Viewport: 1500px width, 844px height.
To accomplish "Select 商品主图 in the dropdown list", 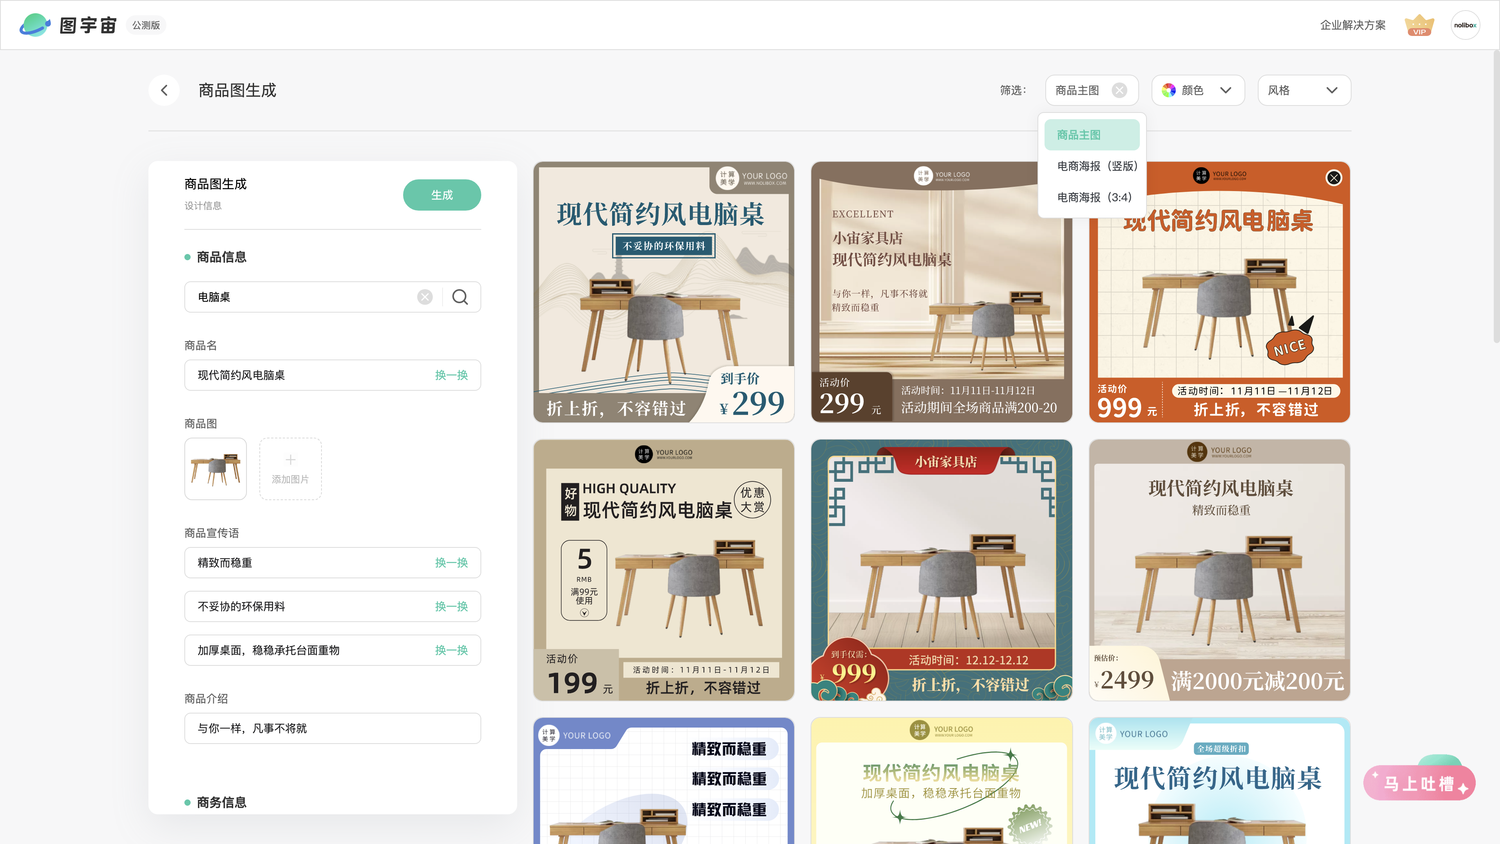I will 1092,135.
